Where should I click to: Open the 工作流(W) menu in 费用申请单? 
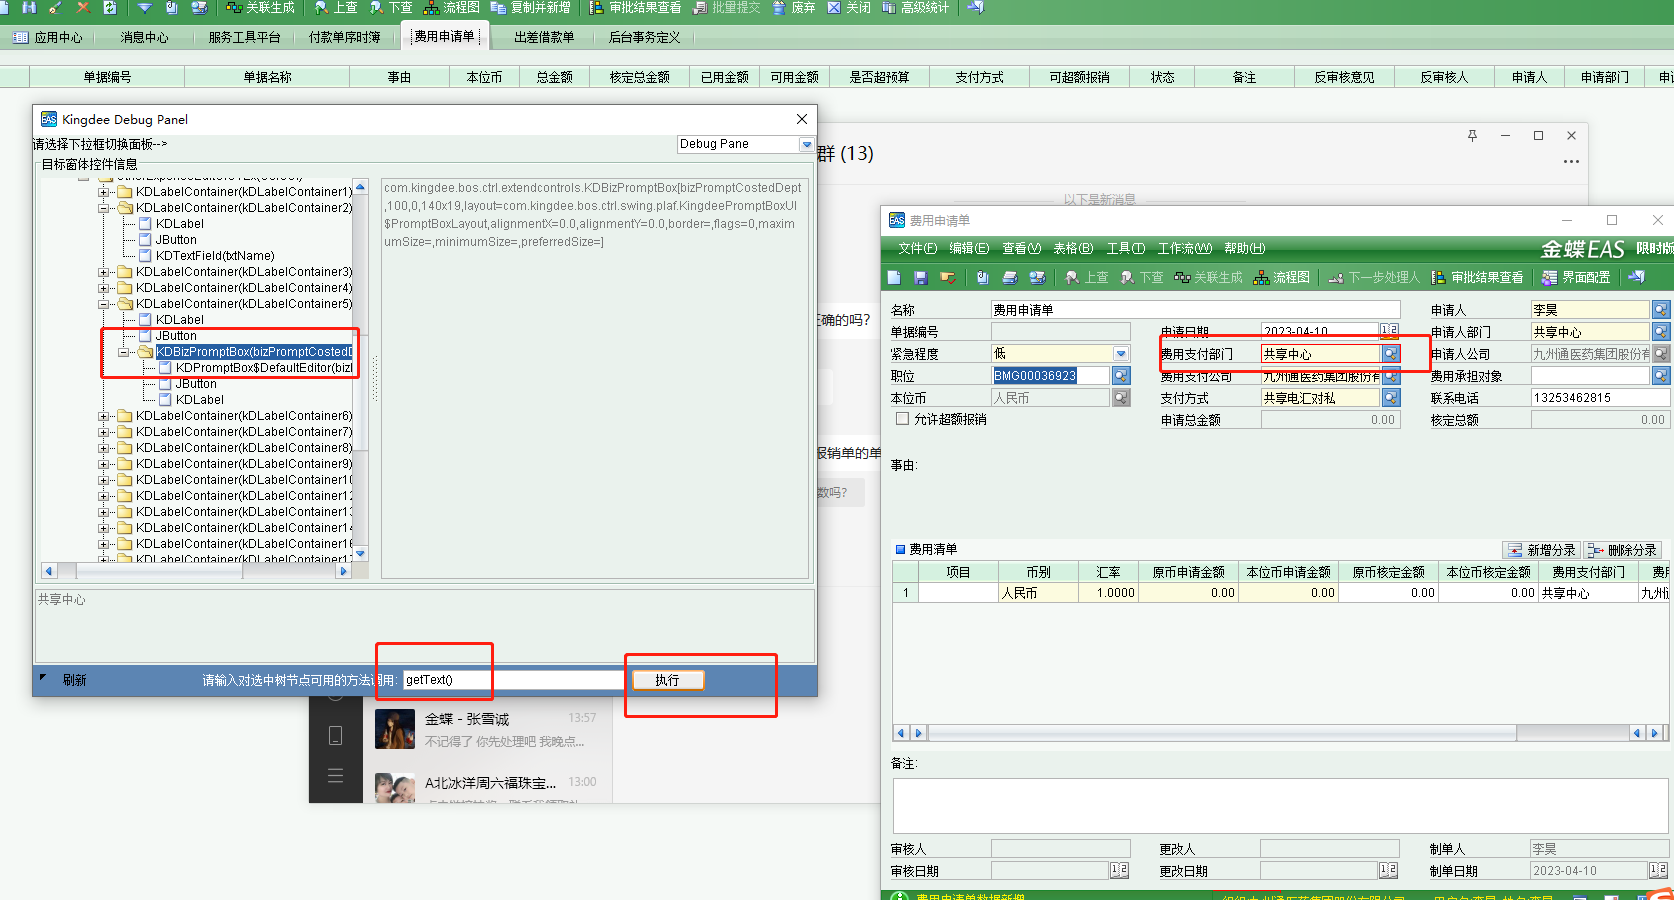pyautogui.click(x=1184, y=248)
